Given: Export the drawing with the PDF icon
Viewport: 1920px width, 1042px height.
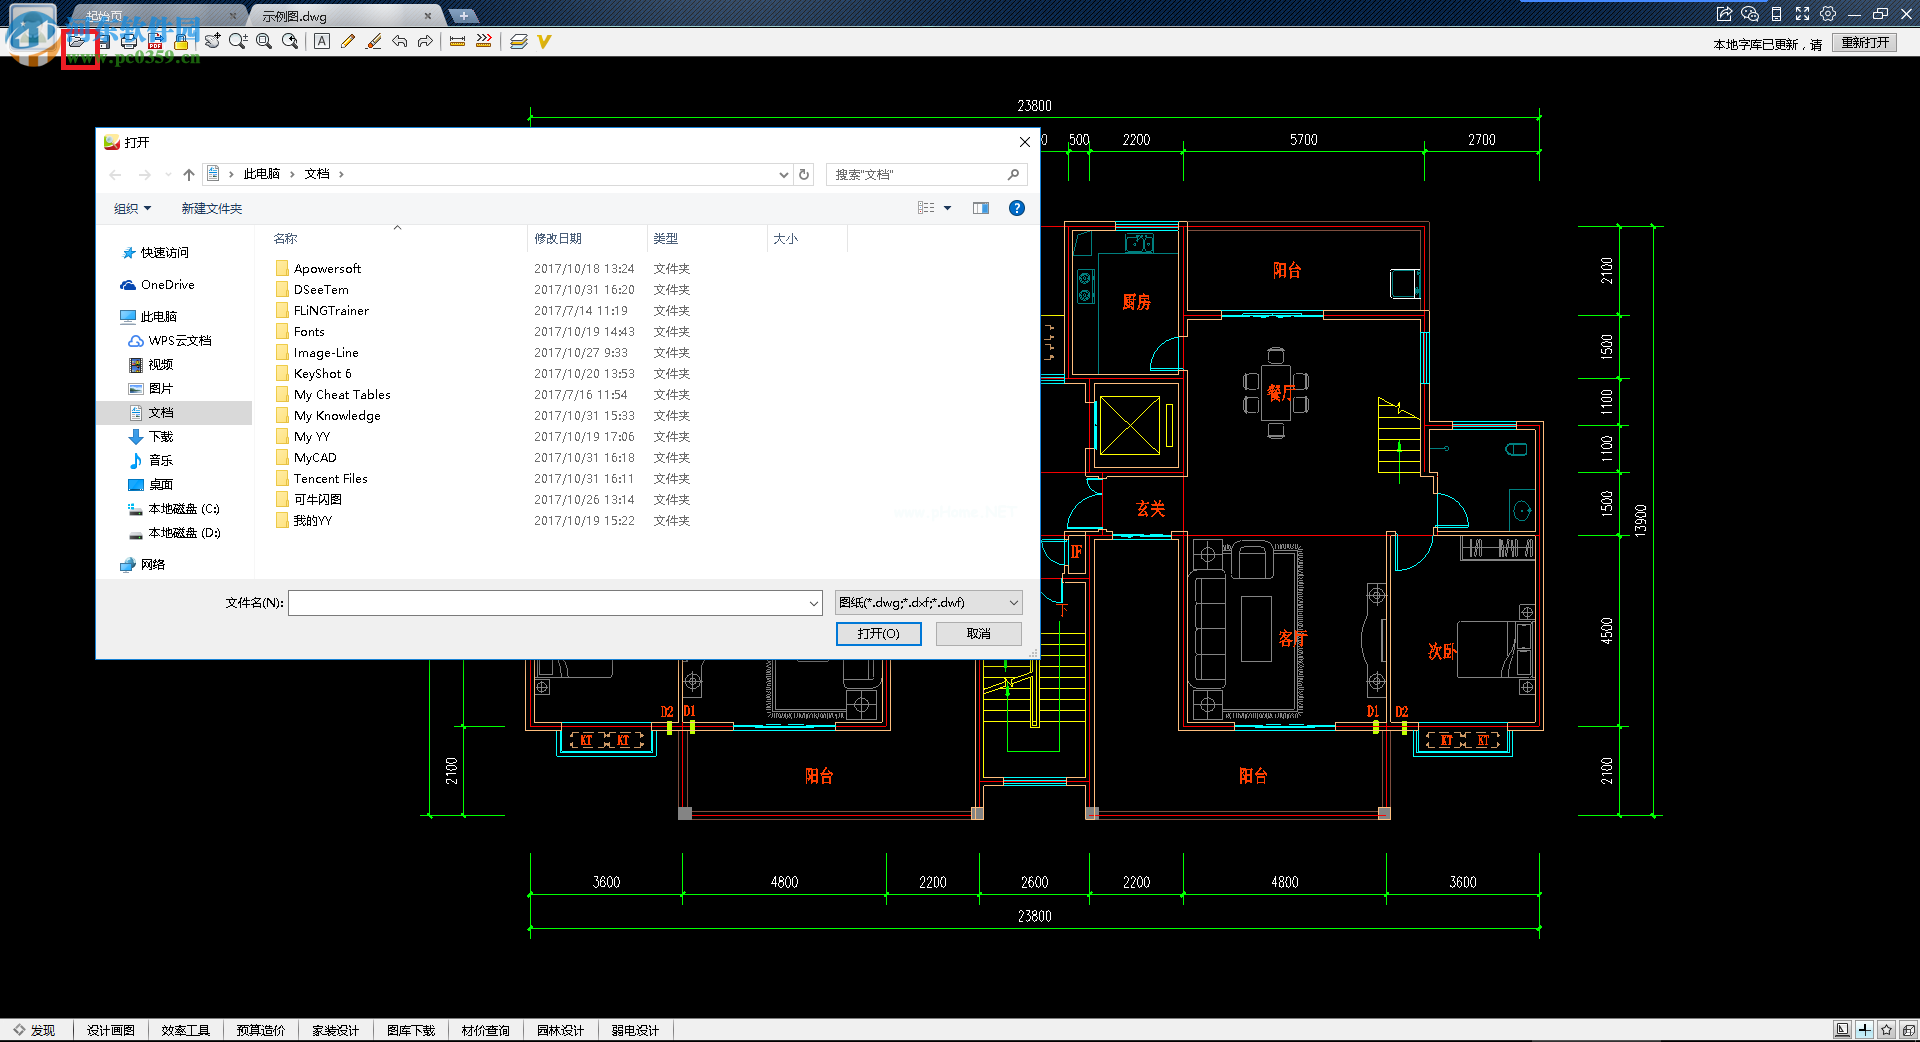Looking at the screenshot, I should click(x=155, y=41).
